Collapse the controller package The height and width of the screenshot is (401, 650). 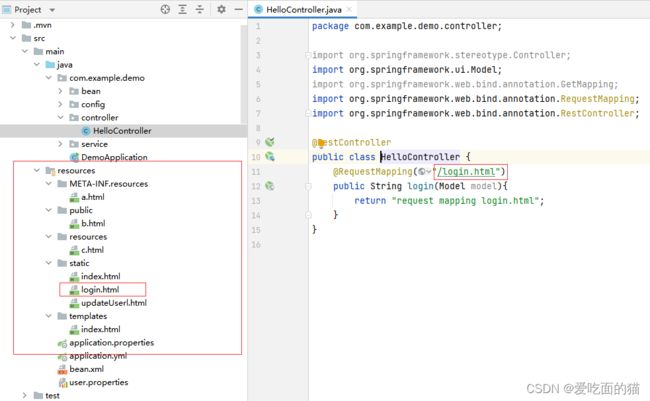(x=61, y=118)
